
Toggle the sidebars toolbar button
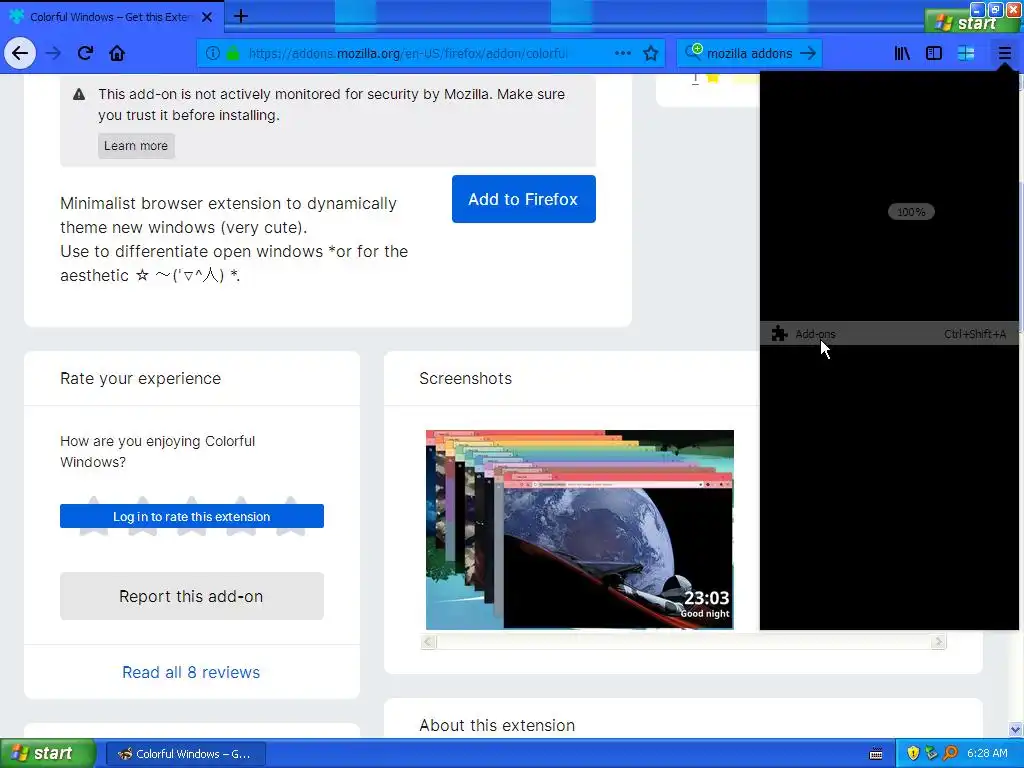[934, 53]
